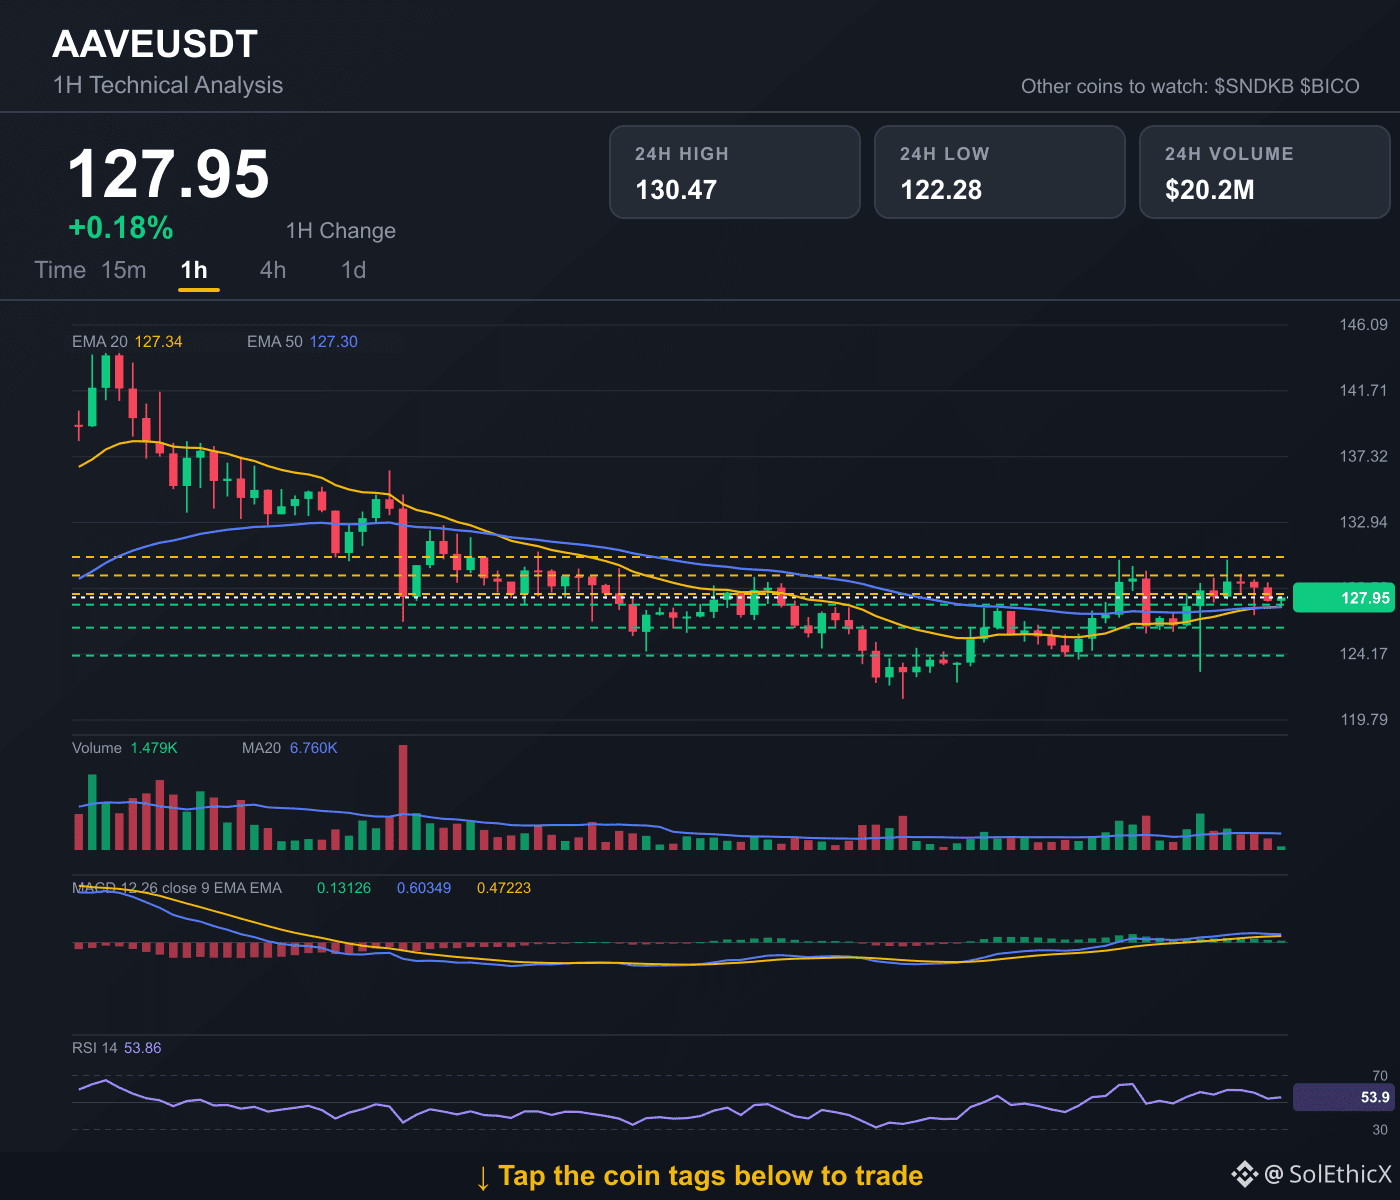This screenshot has width=1400, height=1200.
Task: Click the Volume value 1.479K
Action: tap(154, 748)
